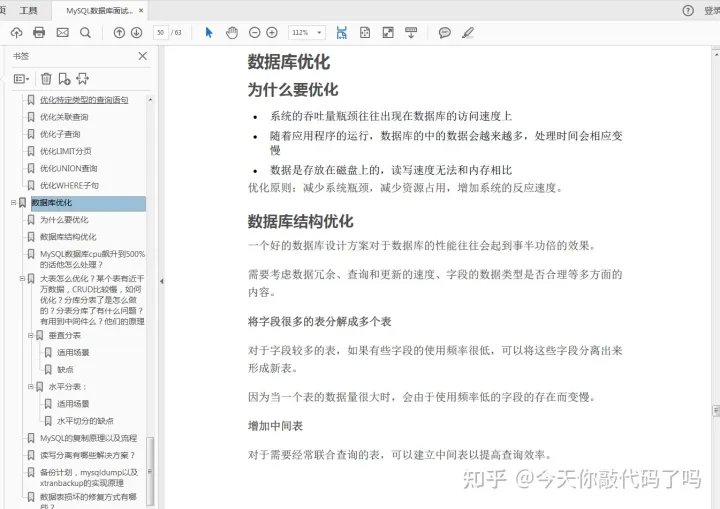
Task: Select bookmark 优化关联查询
Action: click(64, 117)
